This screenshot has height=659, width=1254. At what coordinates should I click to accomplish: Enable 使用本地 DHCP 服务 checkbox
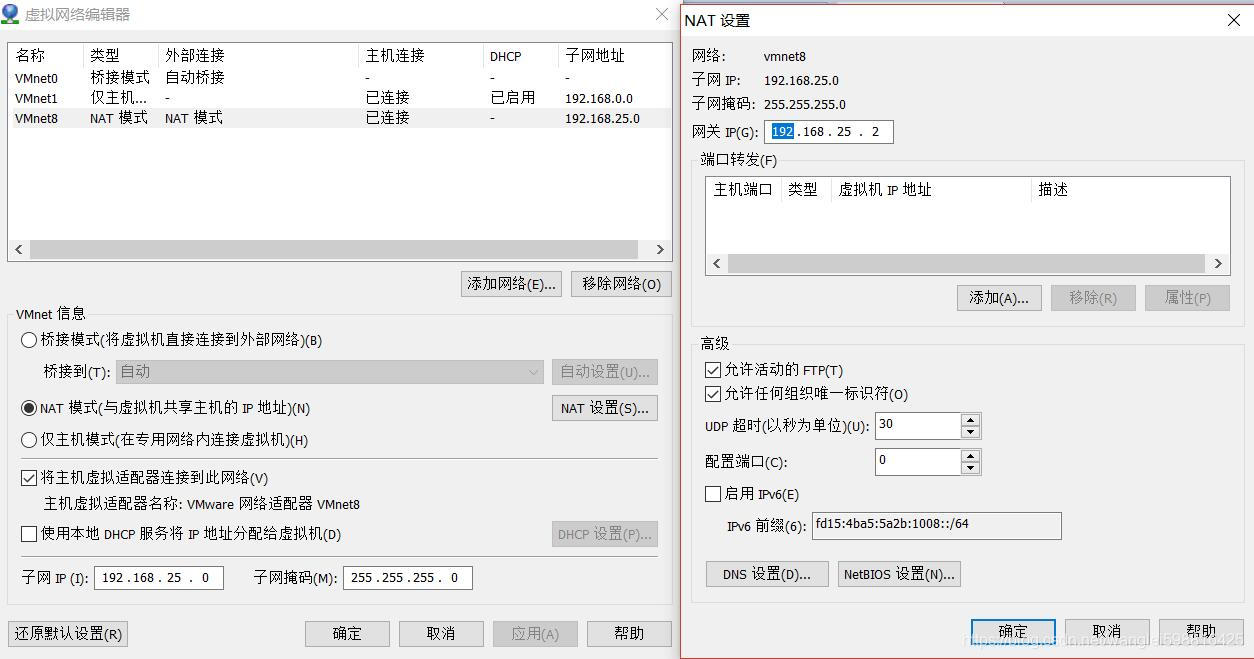pos(29,534)
